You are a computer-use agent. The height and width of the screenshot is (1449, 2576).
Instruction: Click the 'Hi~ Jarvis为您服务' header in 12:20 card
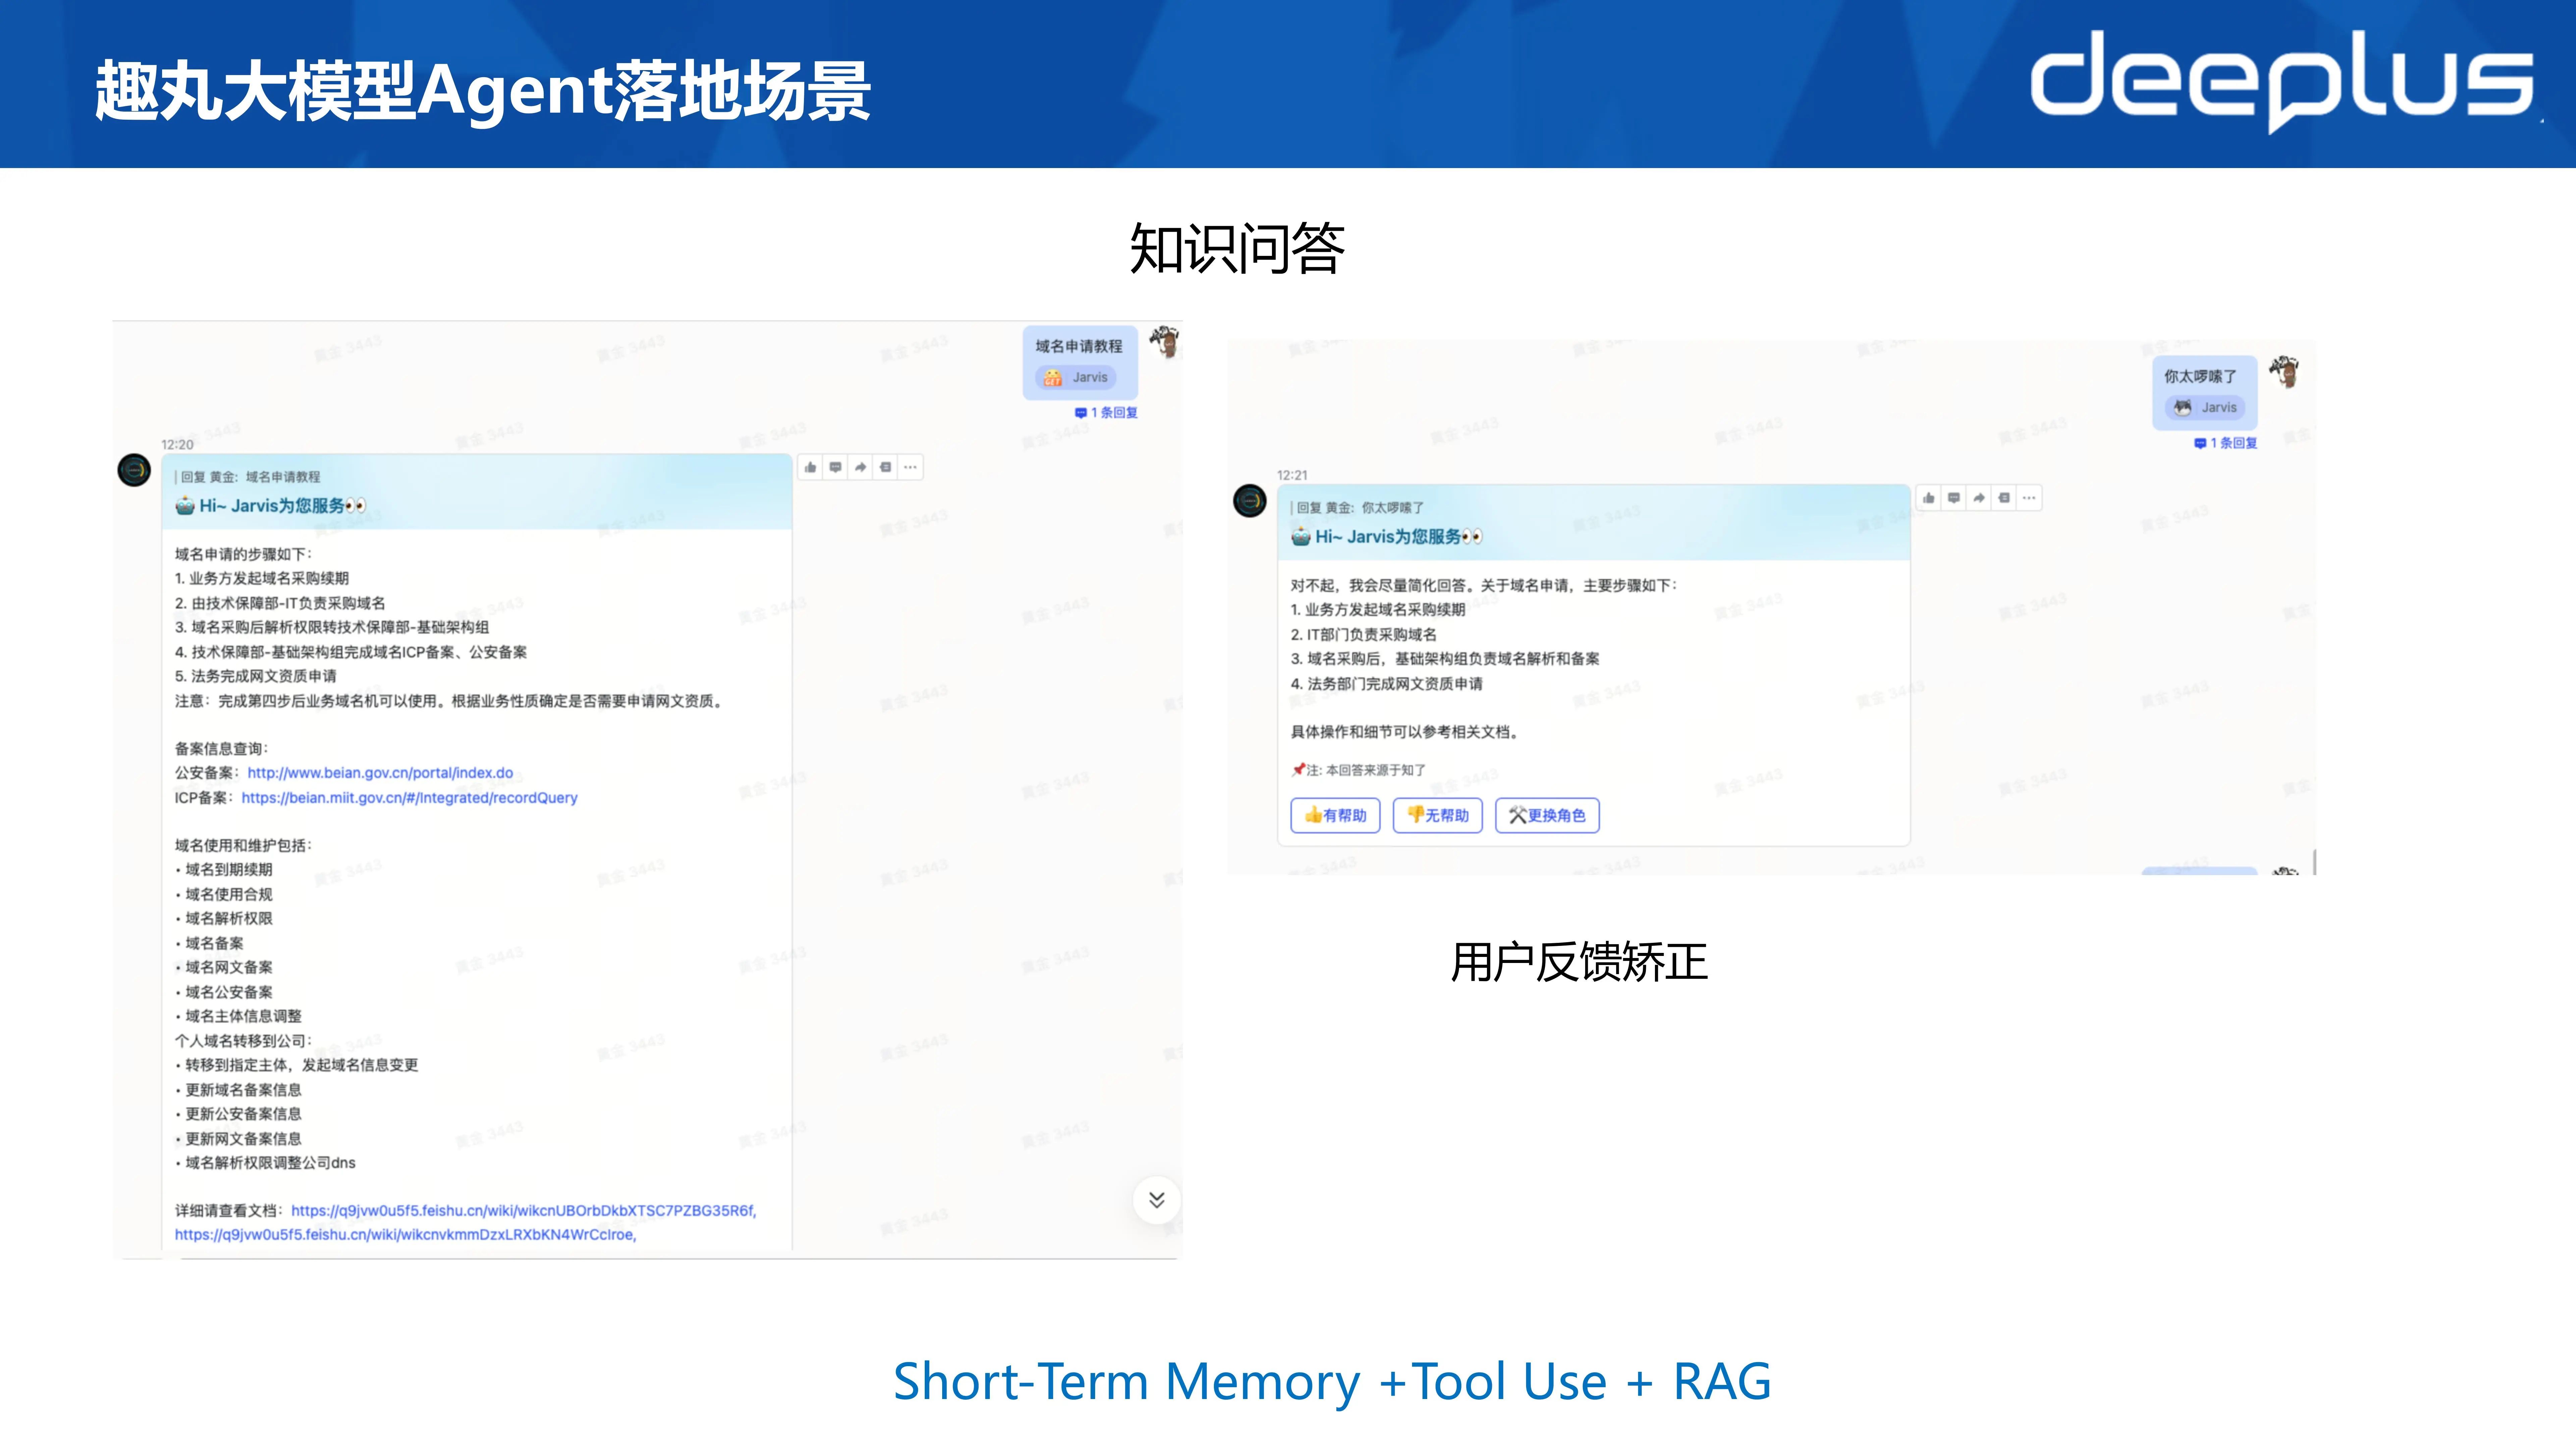click(271, 506)
